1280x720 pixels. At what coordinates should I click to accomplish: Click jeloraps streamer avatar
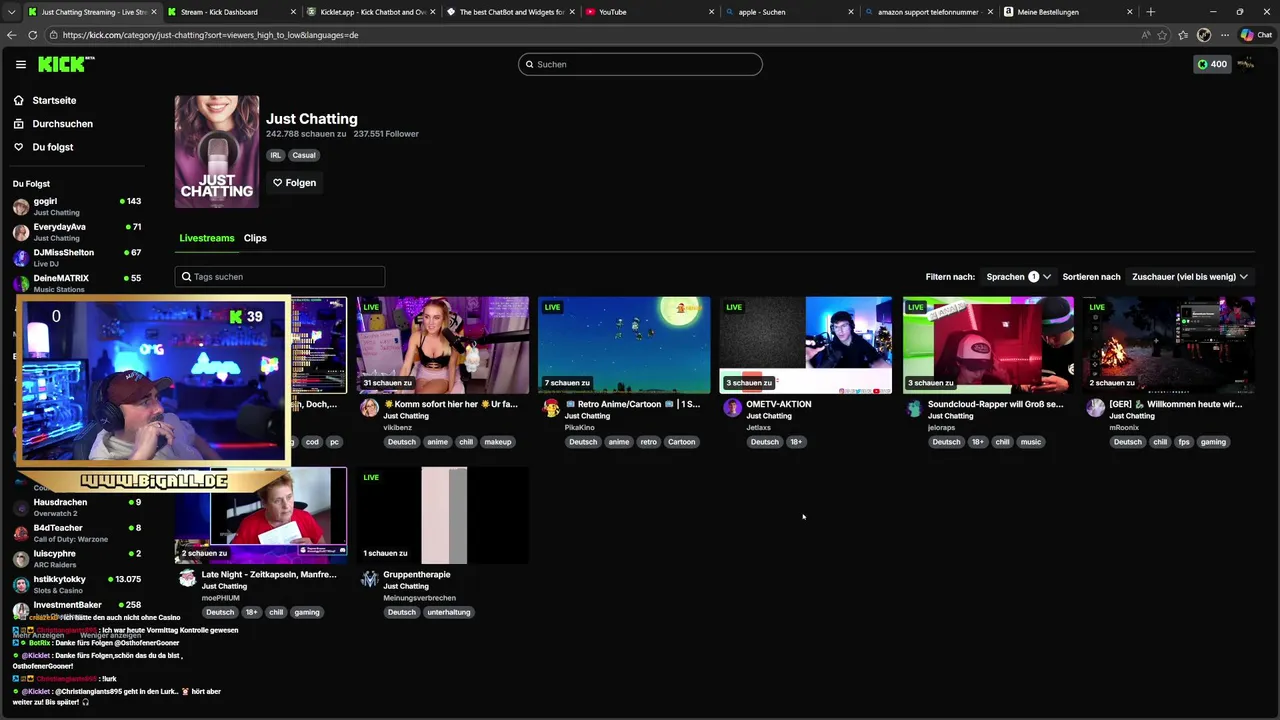point(913,408)
